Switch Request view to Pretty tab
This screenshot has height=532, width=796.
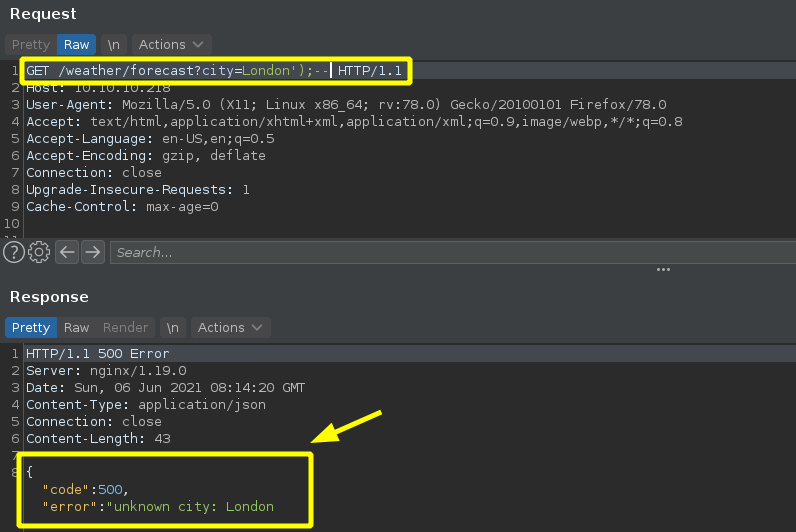pyautogui.click(x=31, y=45)
